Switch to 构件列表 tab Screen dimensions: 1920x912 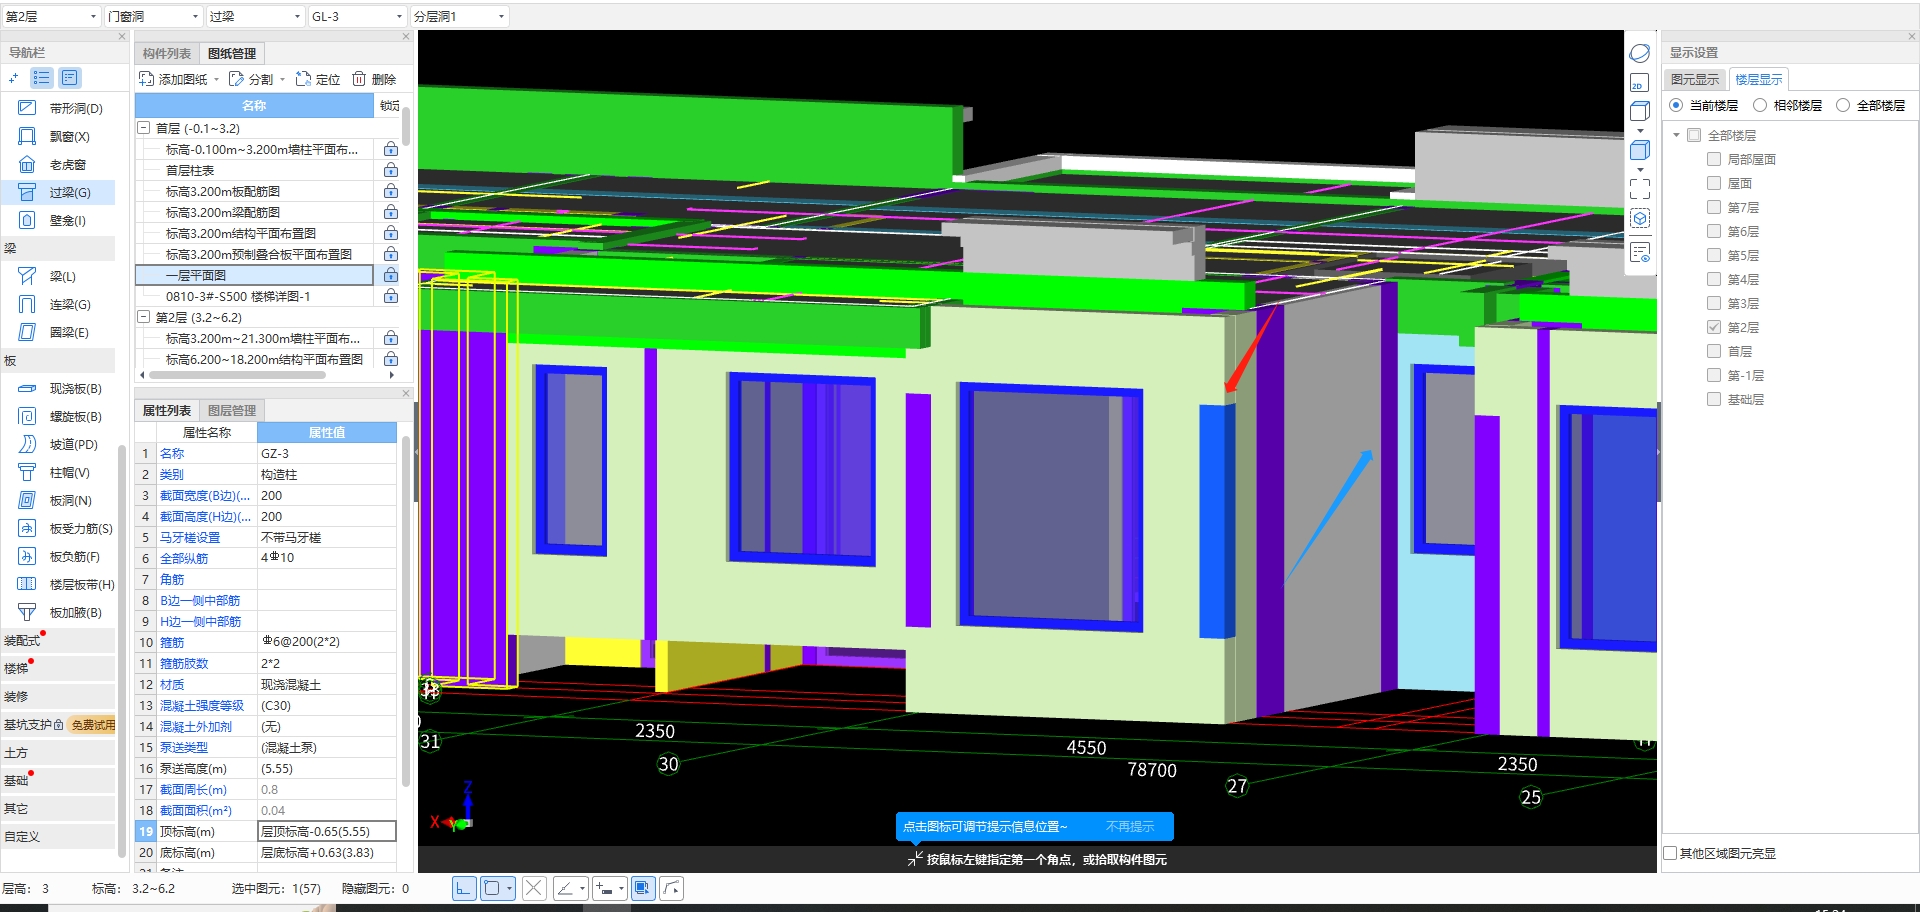(x=166, y=54)
